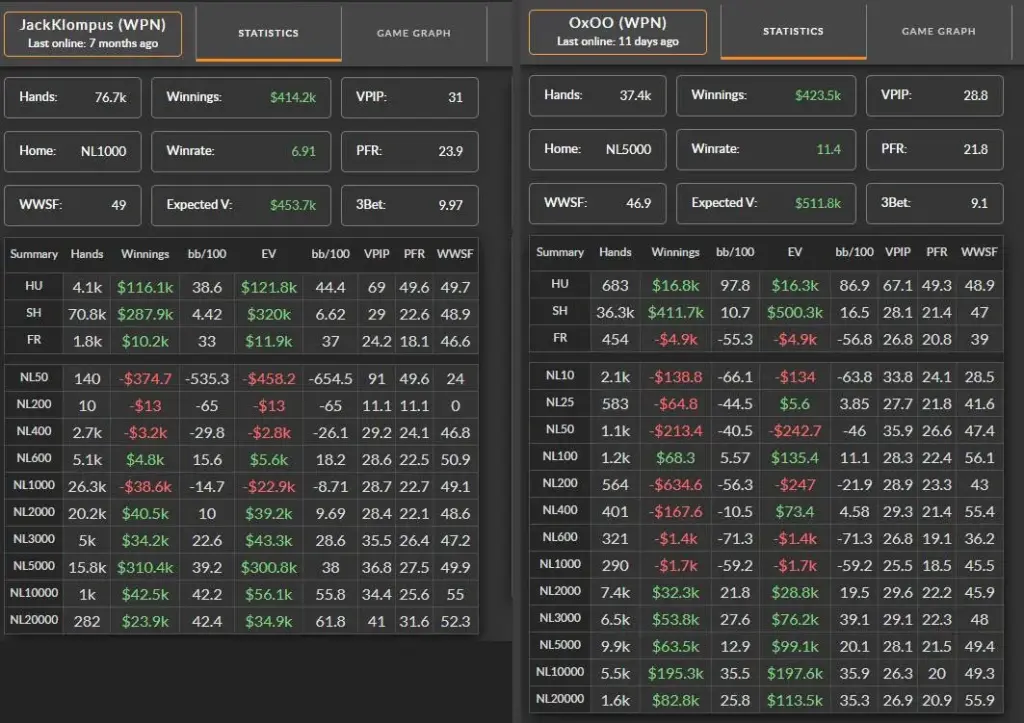Open Game Graph tab in JackKlompus panel
1024x723 pixels.
[x=414, y=33]
